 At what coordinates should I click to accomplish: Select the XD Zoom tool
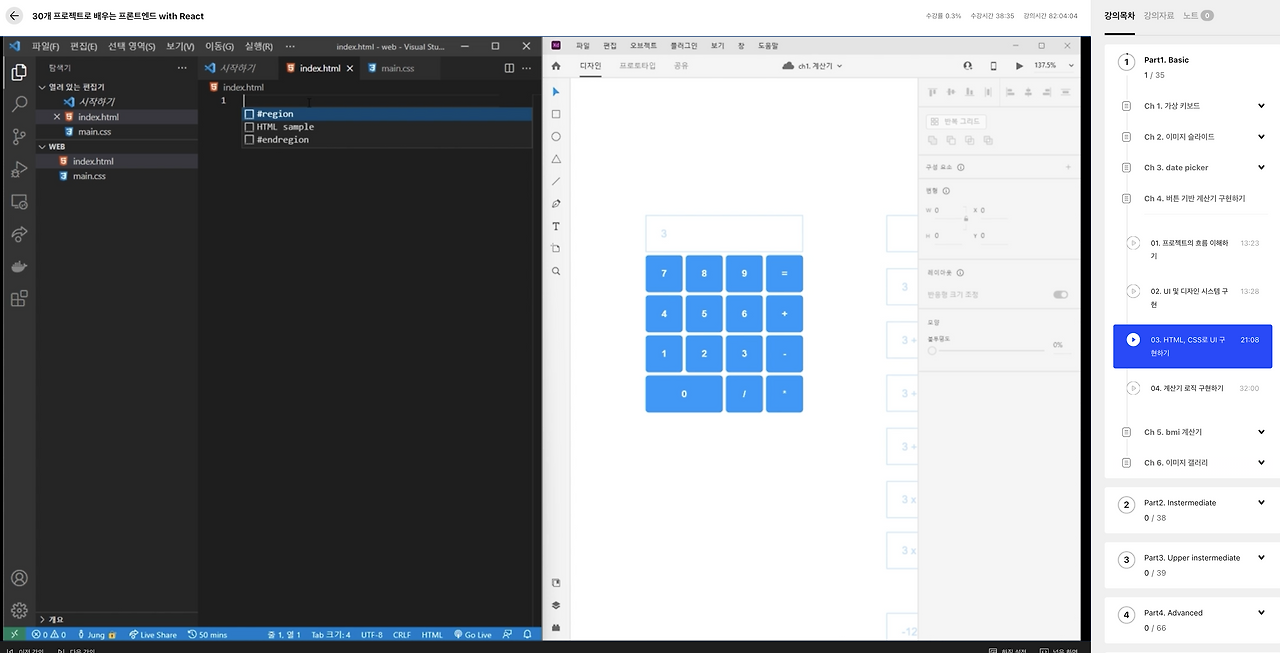[x=556, y=271]
